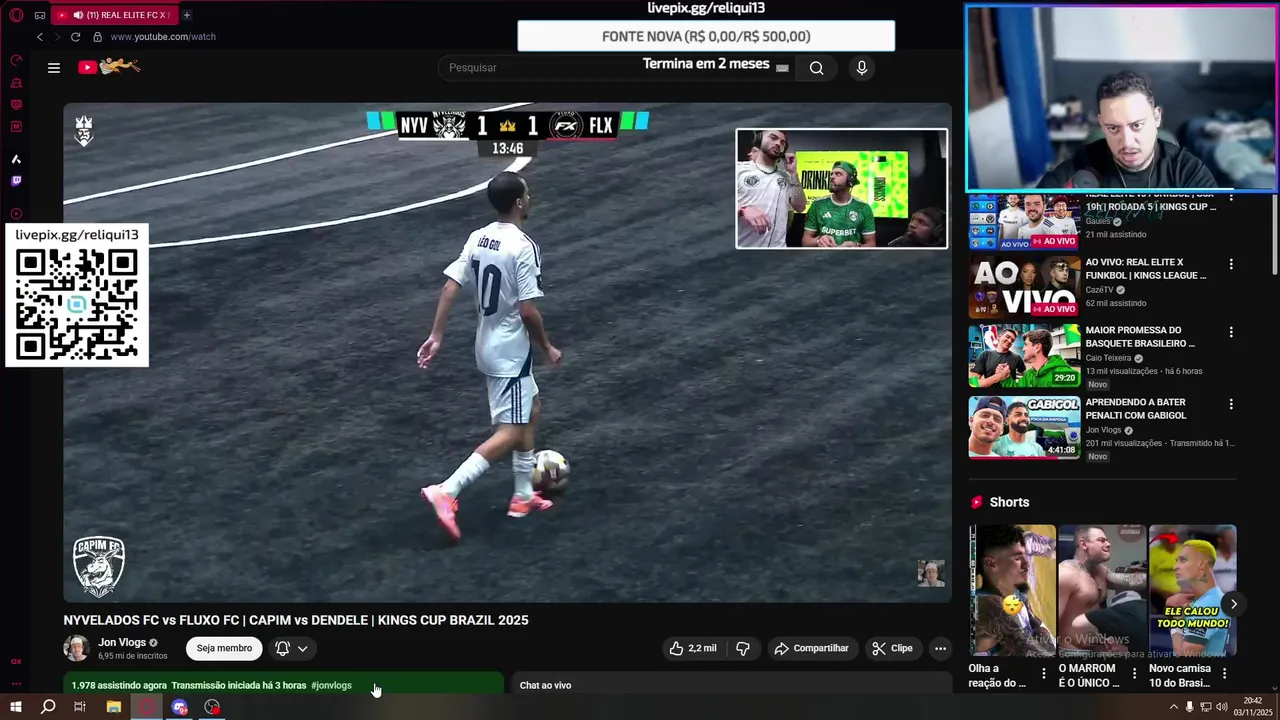Like the video with thumbs up
The image size is (1280, 720).
tap(693, 648)
